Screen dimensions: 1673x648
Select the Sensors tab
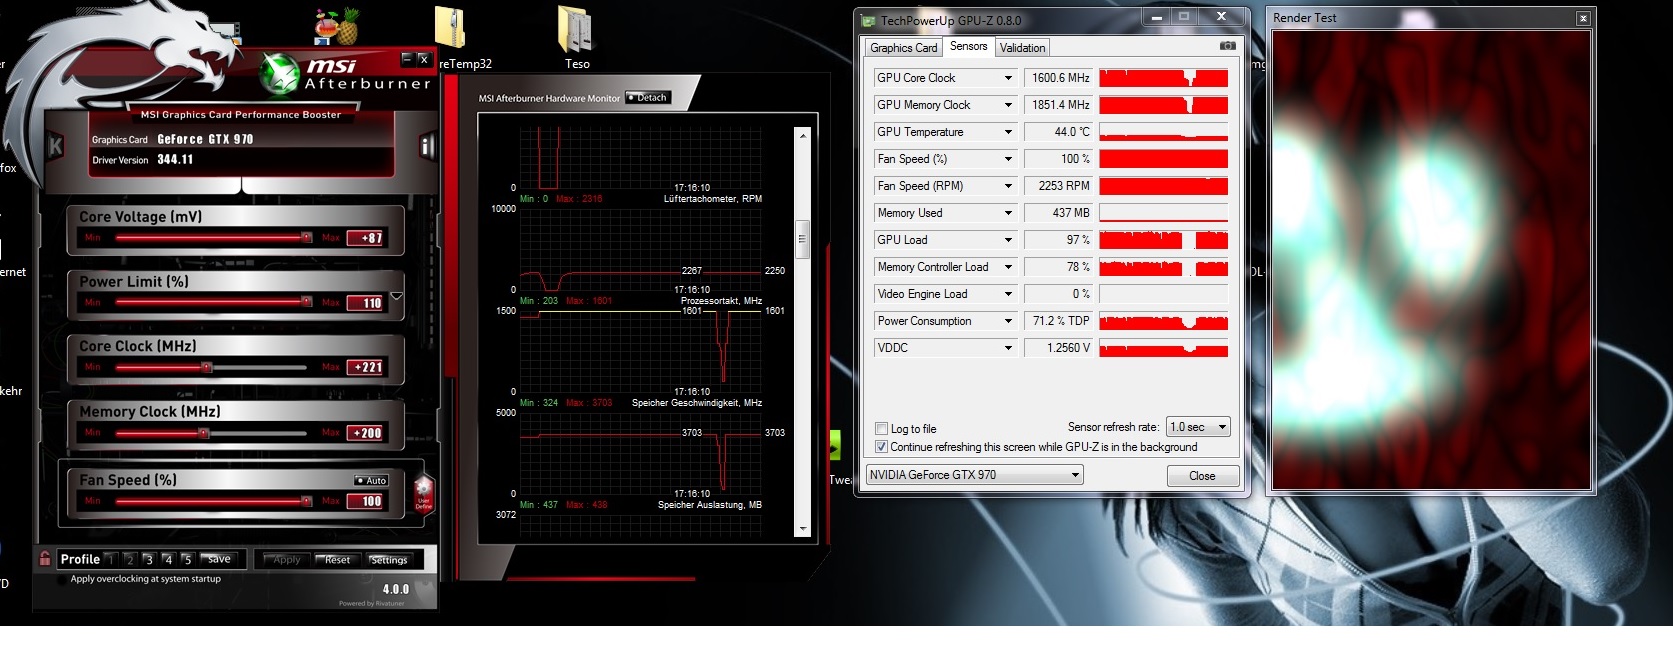tap(968, 46)
